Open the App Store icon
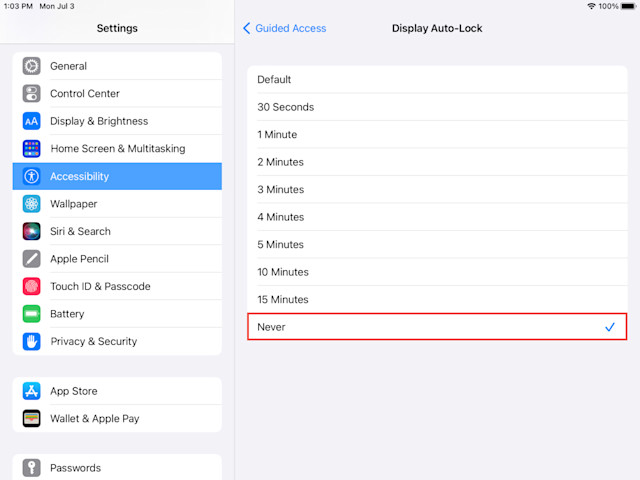The width and height of the screenshot is (640, 480). click(x=31, y=391)
